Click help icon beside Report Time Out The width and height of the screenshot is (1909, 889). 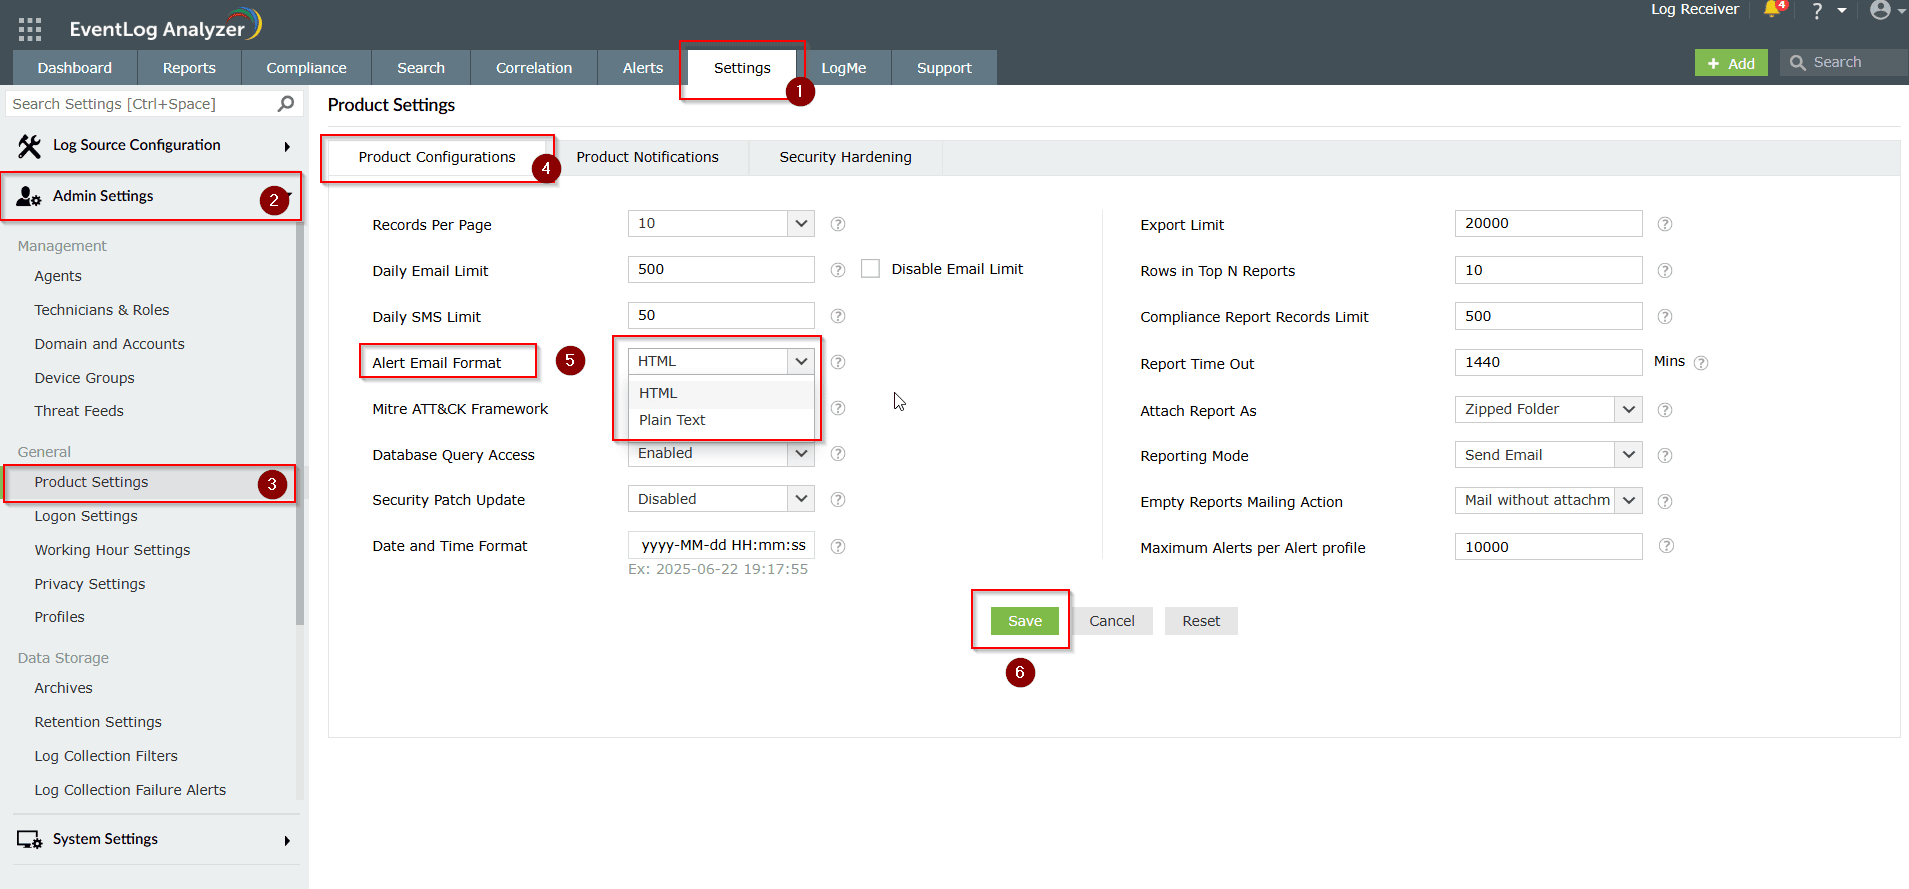click(1701, 363)
